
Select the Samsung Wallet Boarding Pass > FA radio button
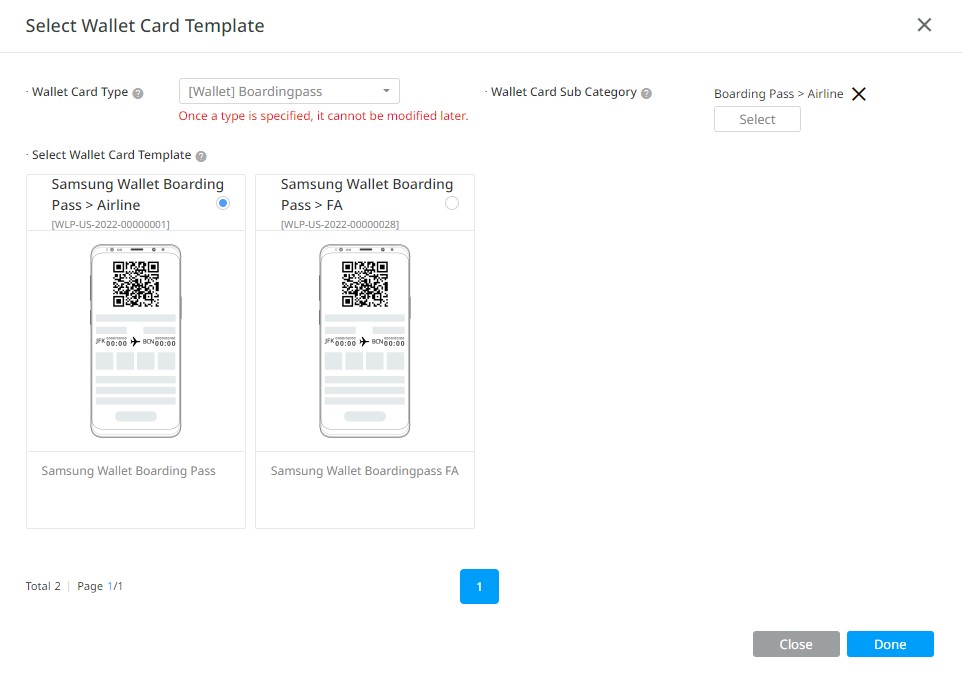pos(452,202)
